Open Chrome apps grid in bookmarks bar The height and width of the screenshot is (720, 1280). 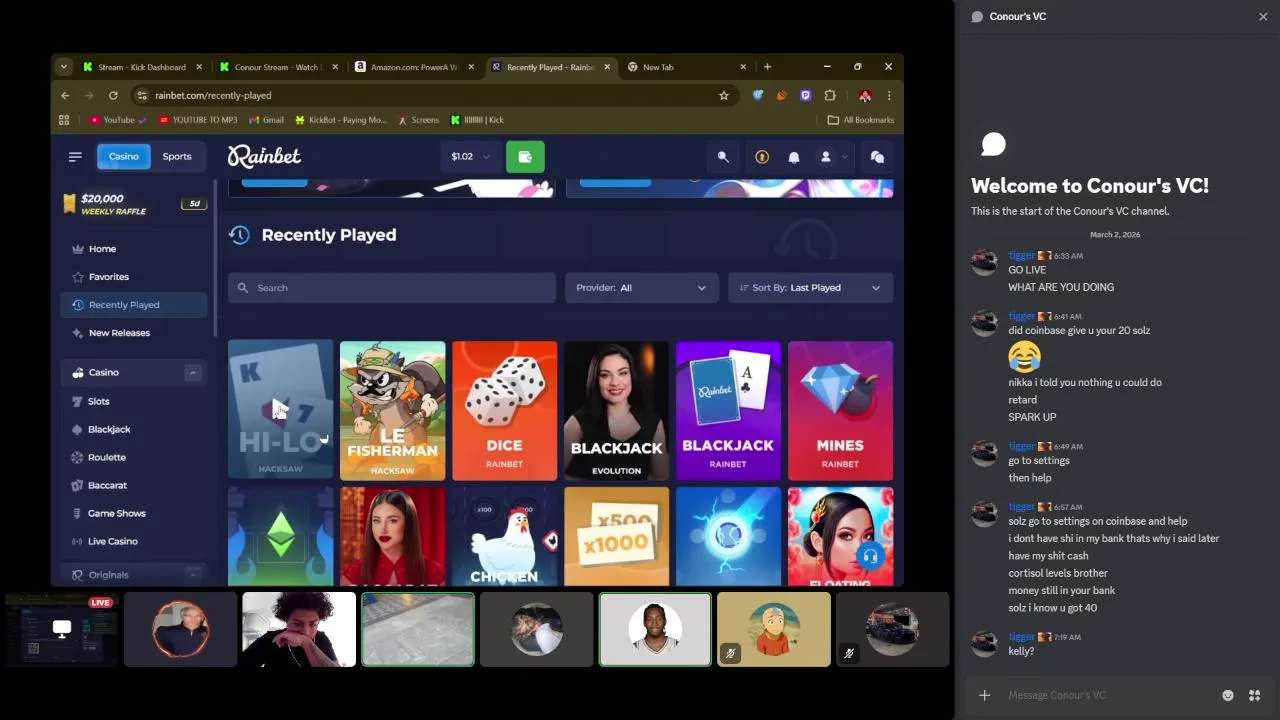(64, 120)
